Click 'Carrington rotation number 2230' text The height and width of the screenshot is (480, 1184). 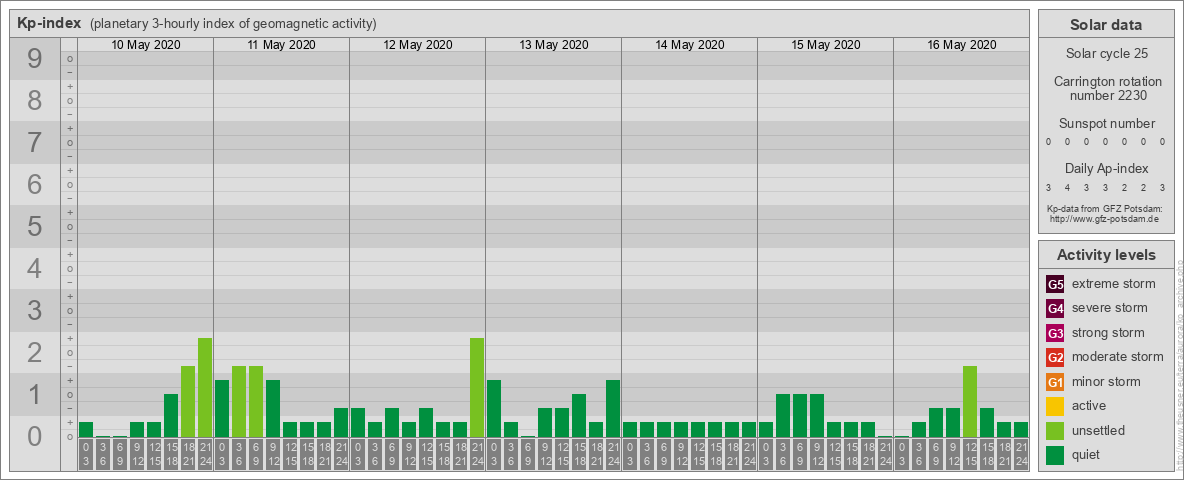1107,88
